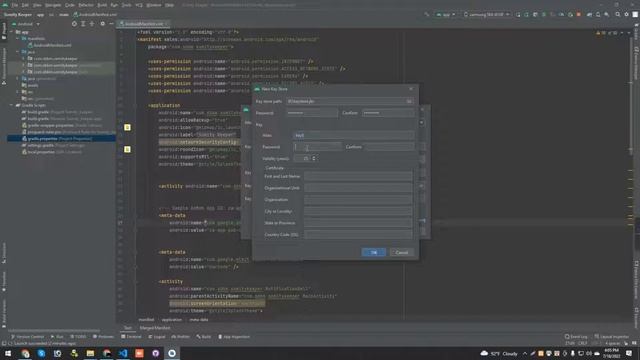Image resolution: width=640 pixels, height=360 pixels.
Task: Open the Help menu
Action: tap(169, 5)
